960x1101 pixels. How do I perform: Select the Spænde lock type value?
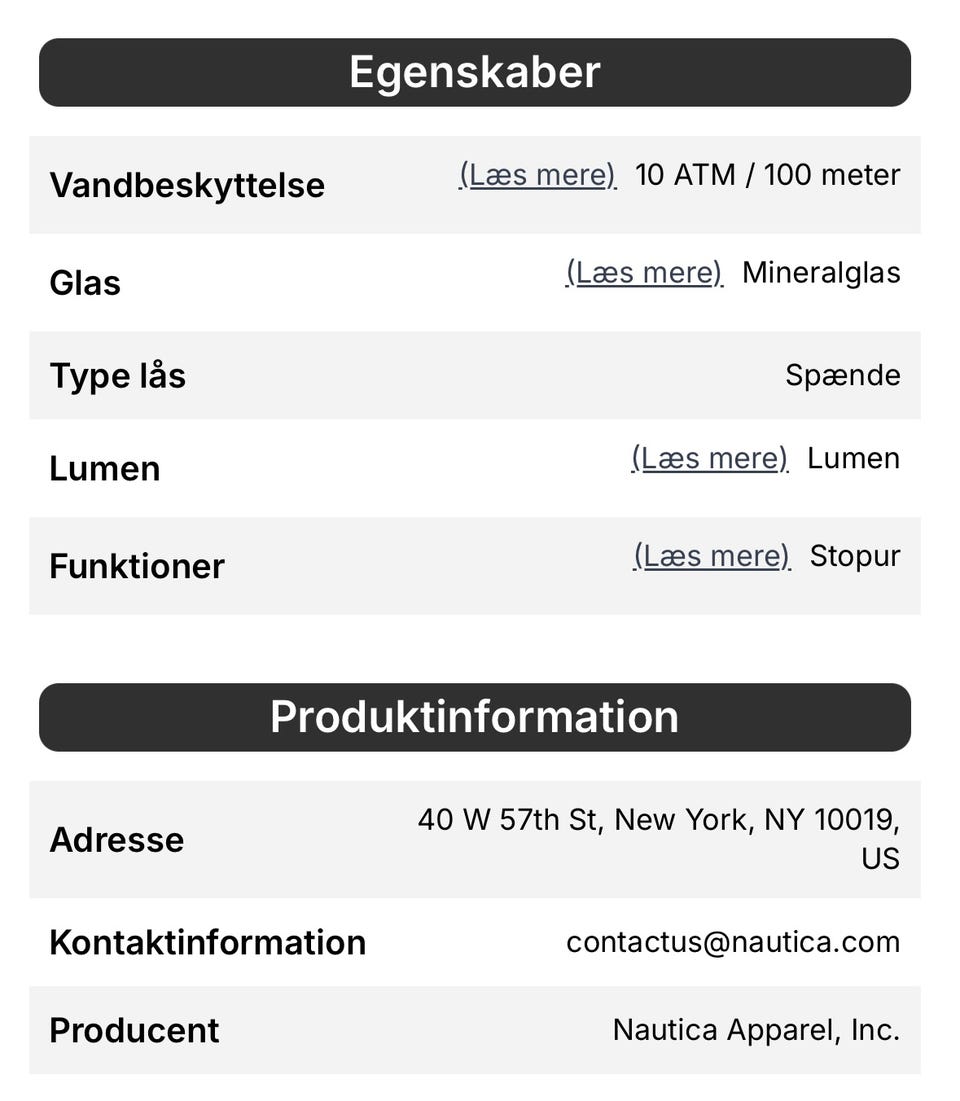click(843, 376)
